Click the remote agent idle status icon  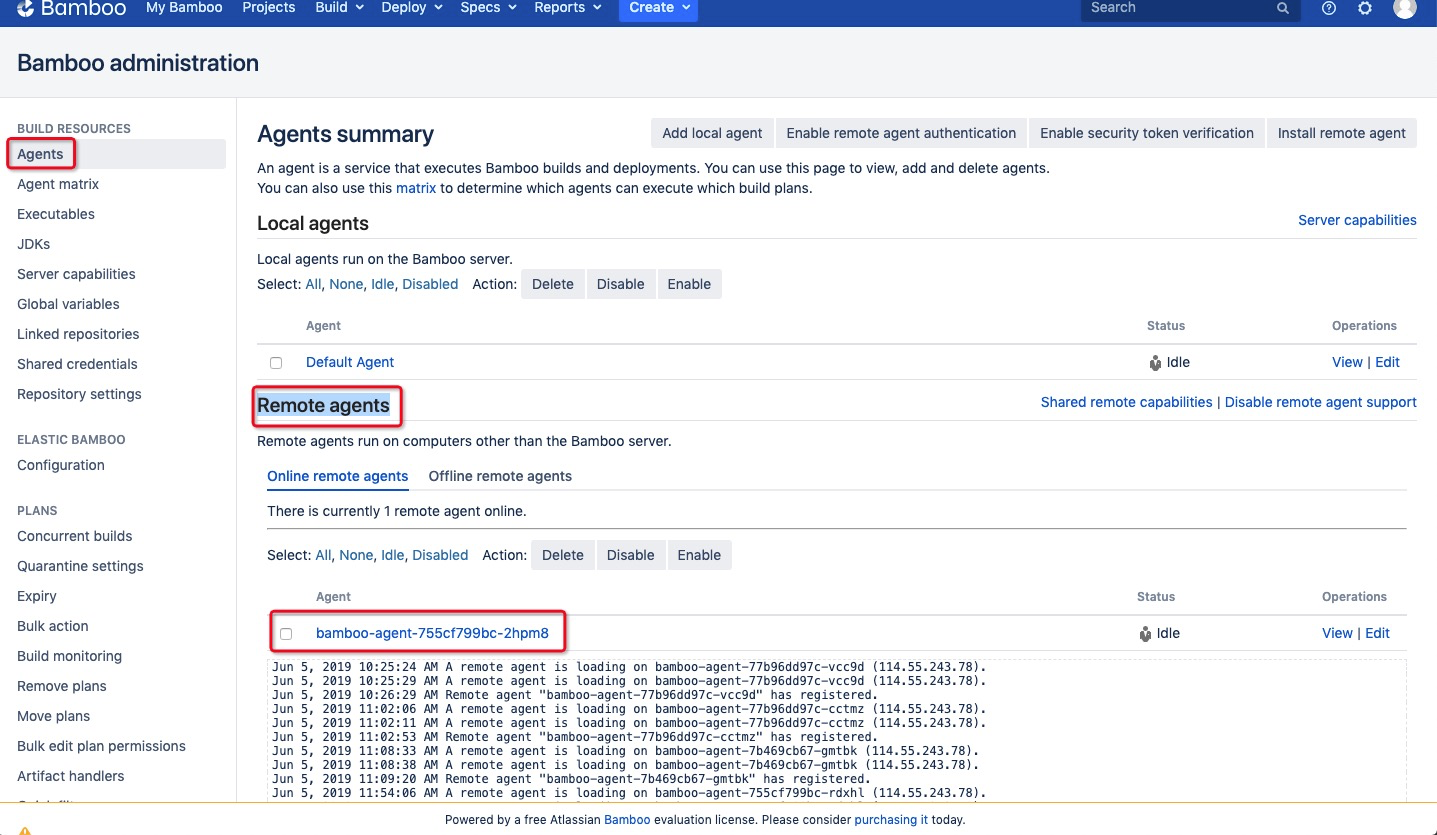click(1145, 633)
